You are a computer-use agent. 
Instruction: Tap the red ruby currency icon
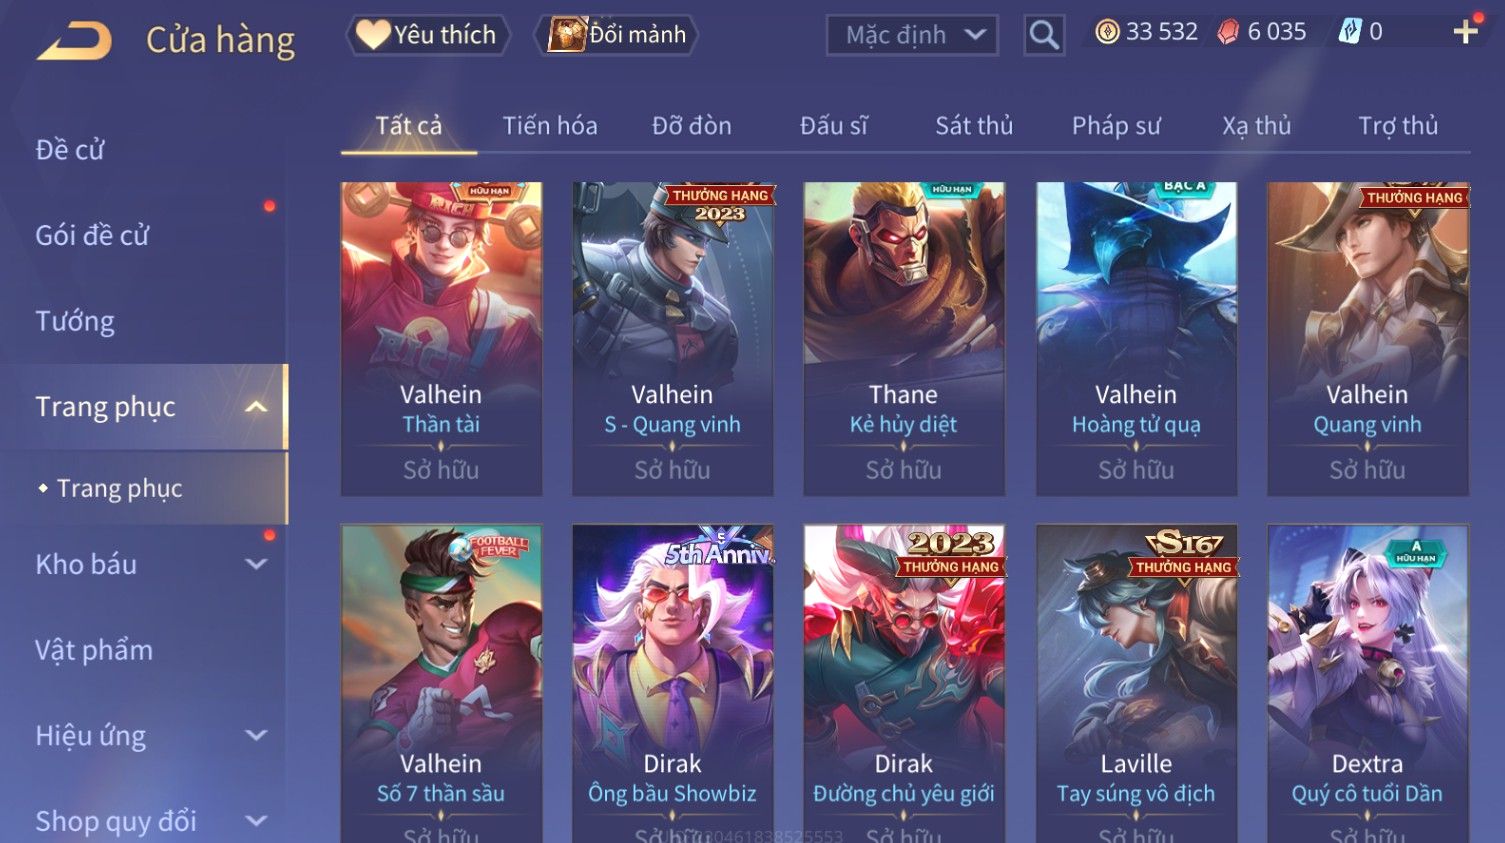click(x=1228, y=32)
